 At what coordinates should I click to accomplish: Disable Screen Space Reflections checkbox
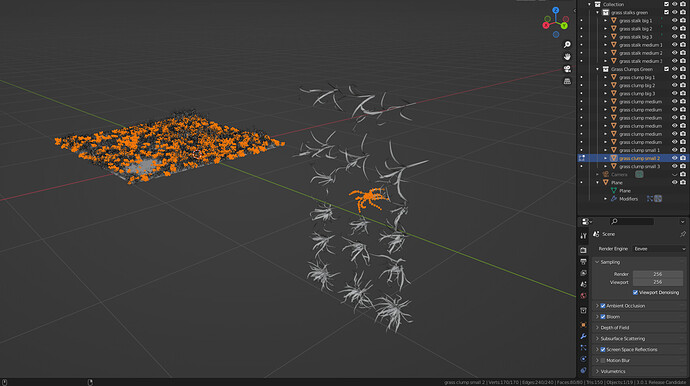point(603,349)
